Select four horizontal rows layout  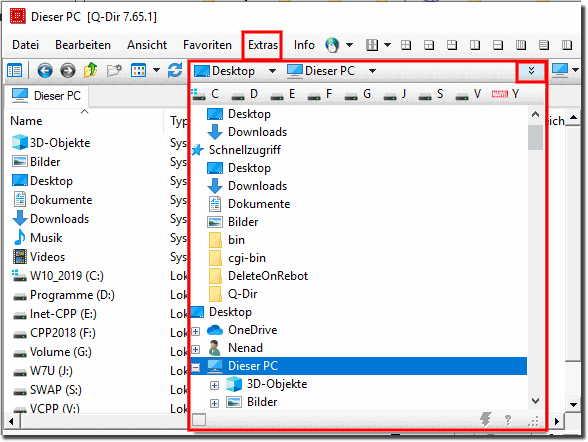point(544,45)
